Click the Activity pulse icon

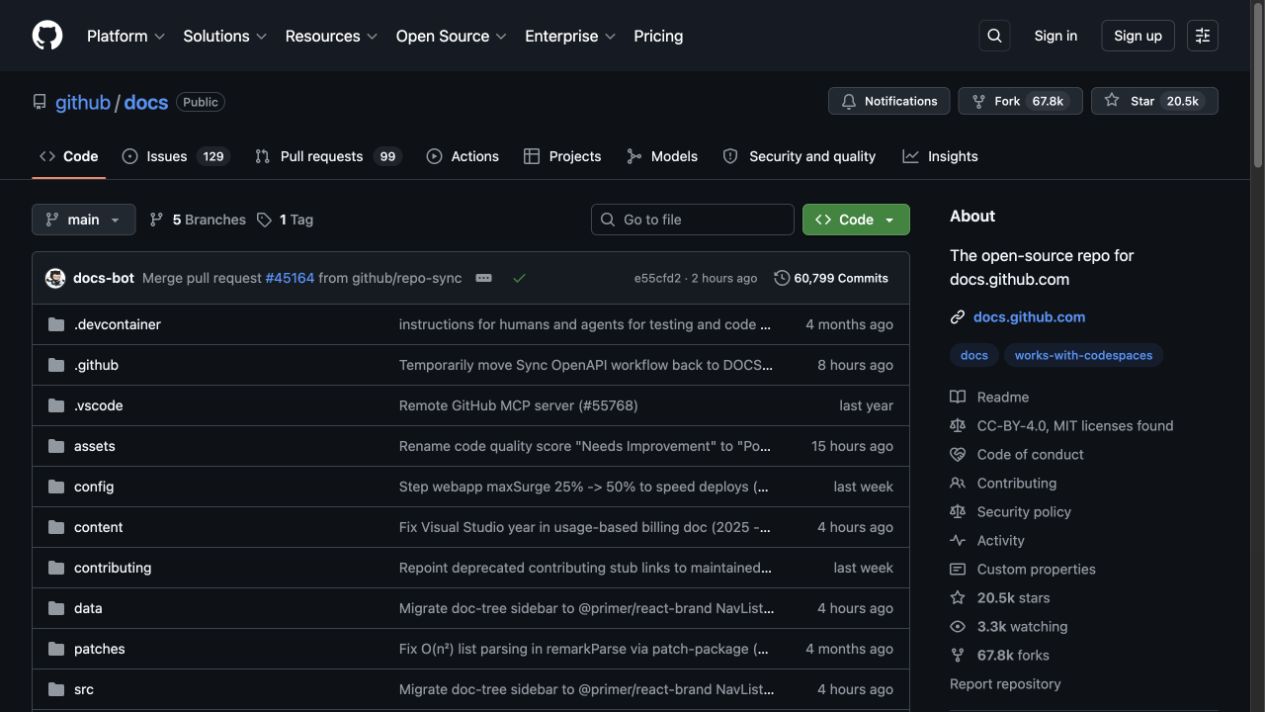coord(957,540)
